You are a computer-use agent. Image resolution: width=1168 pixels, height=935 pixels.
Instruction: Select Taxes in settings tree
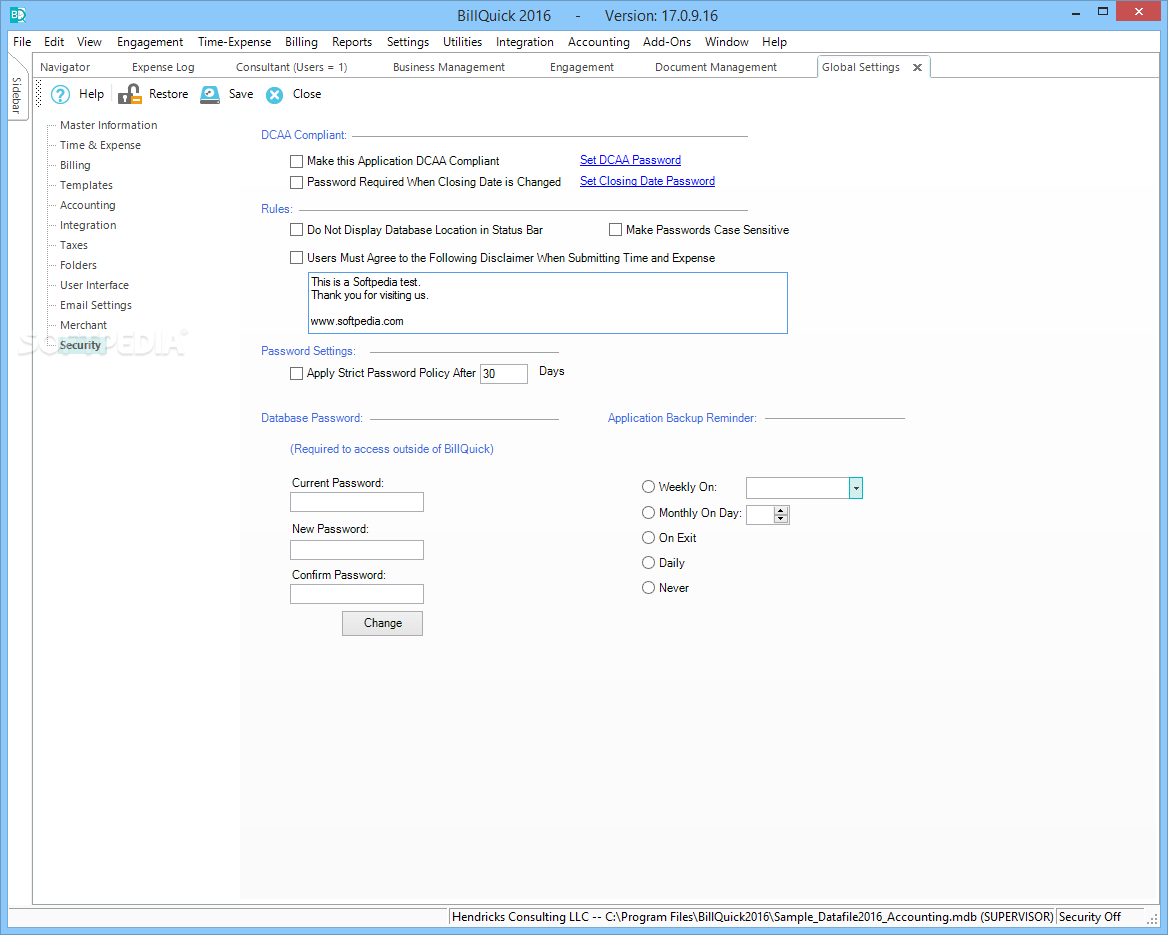74,246
